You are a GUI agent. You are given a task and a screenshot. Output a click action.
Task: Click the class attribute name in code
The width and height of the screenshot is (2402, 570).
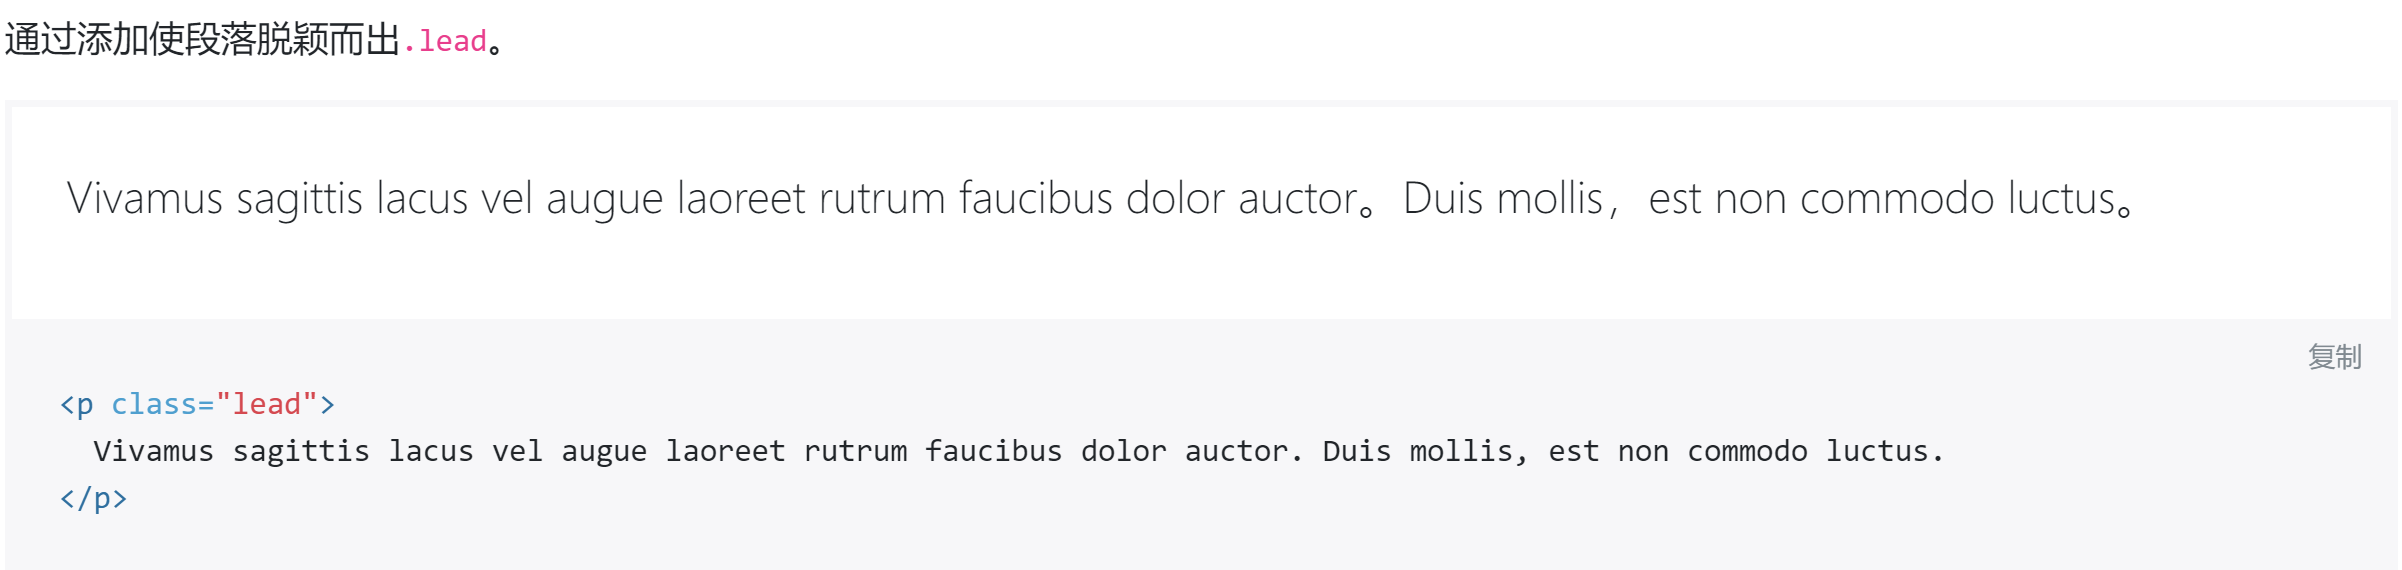(154, 404)
